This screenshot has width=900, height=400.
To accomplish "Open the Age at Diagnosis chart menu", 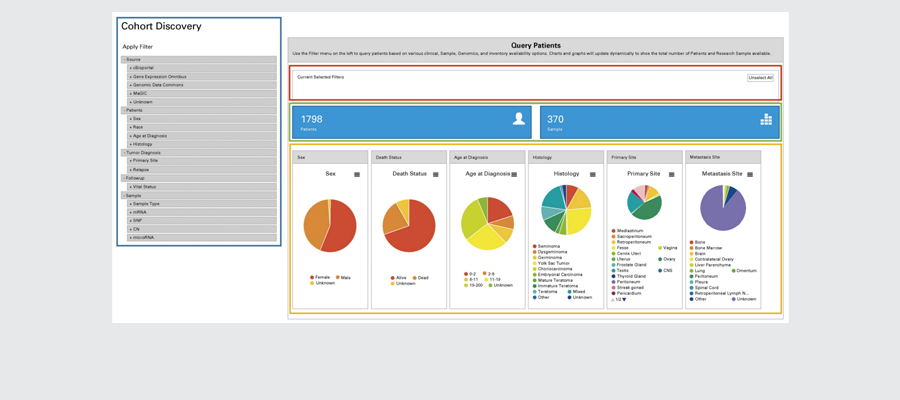I will pos(514,174).
